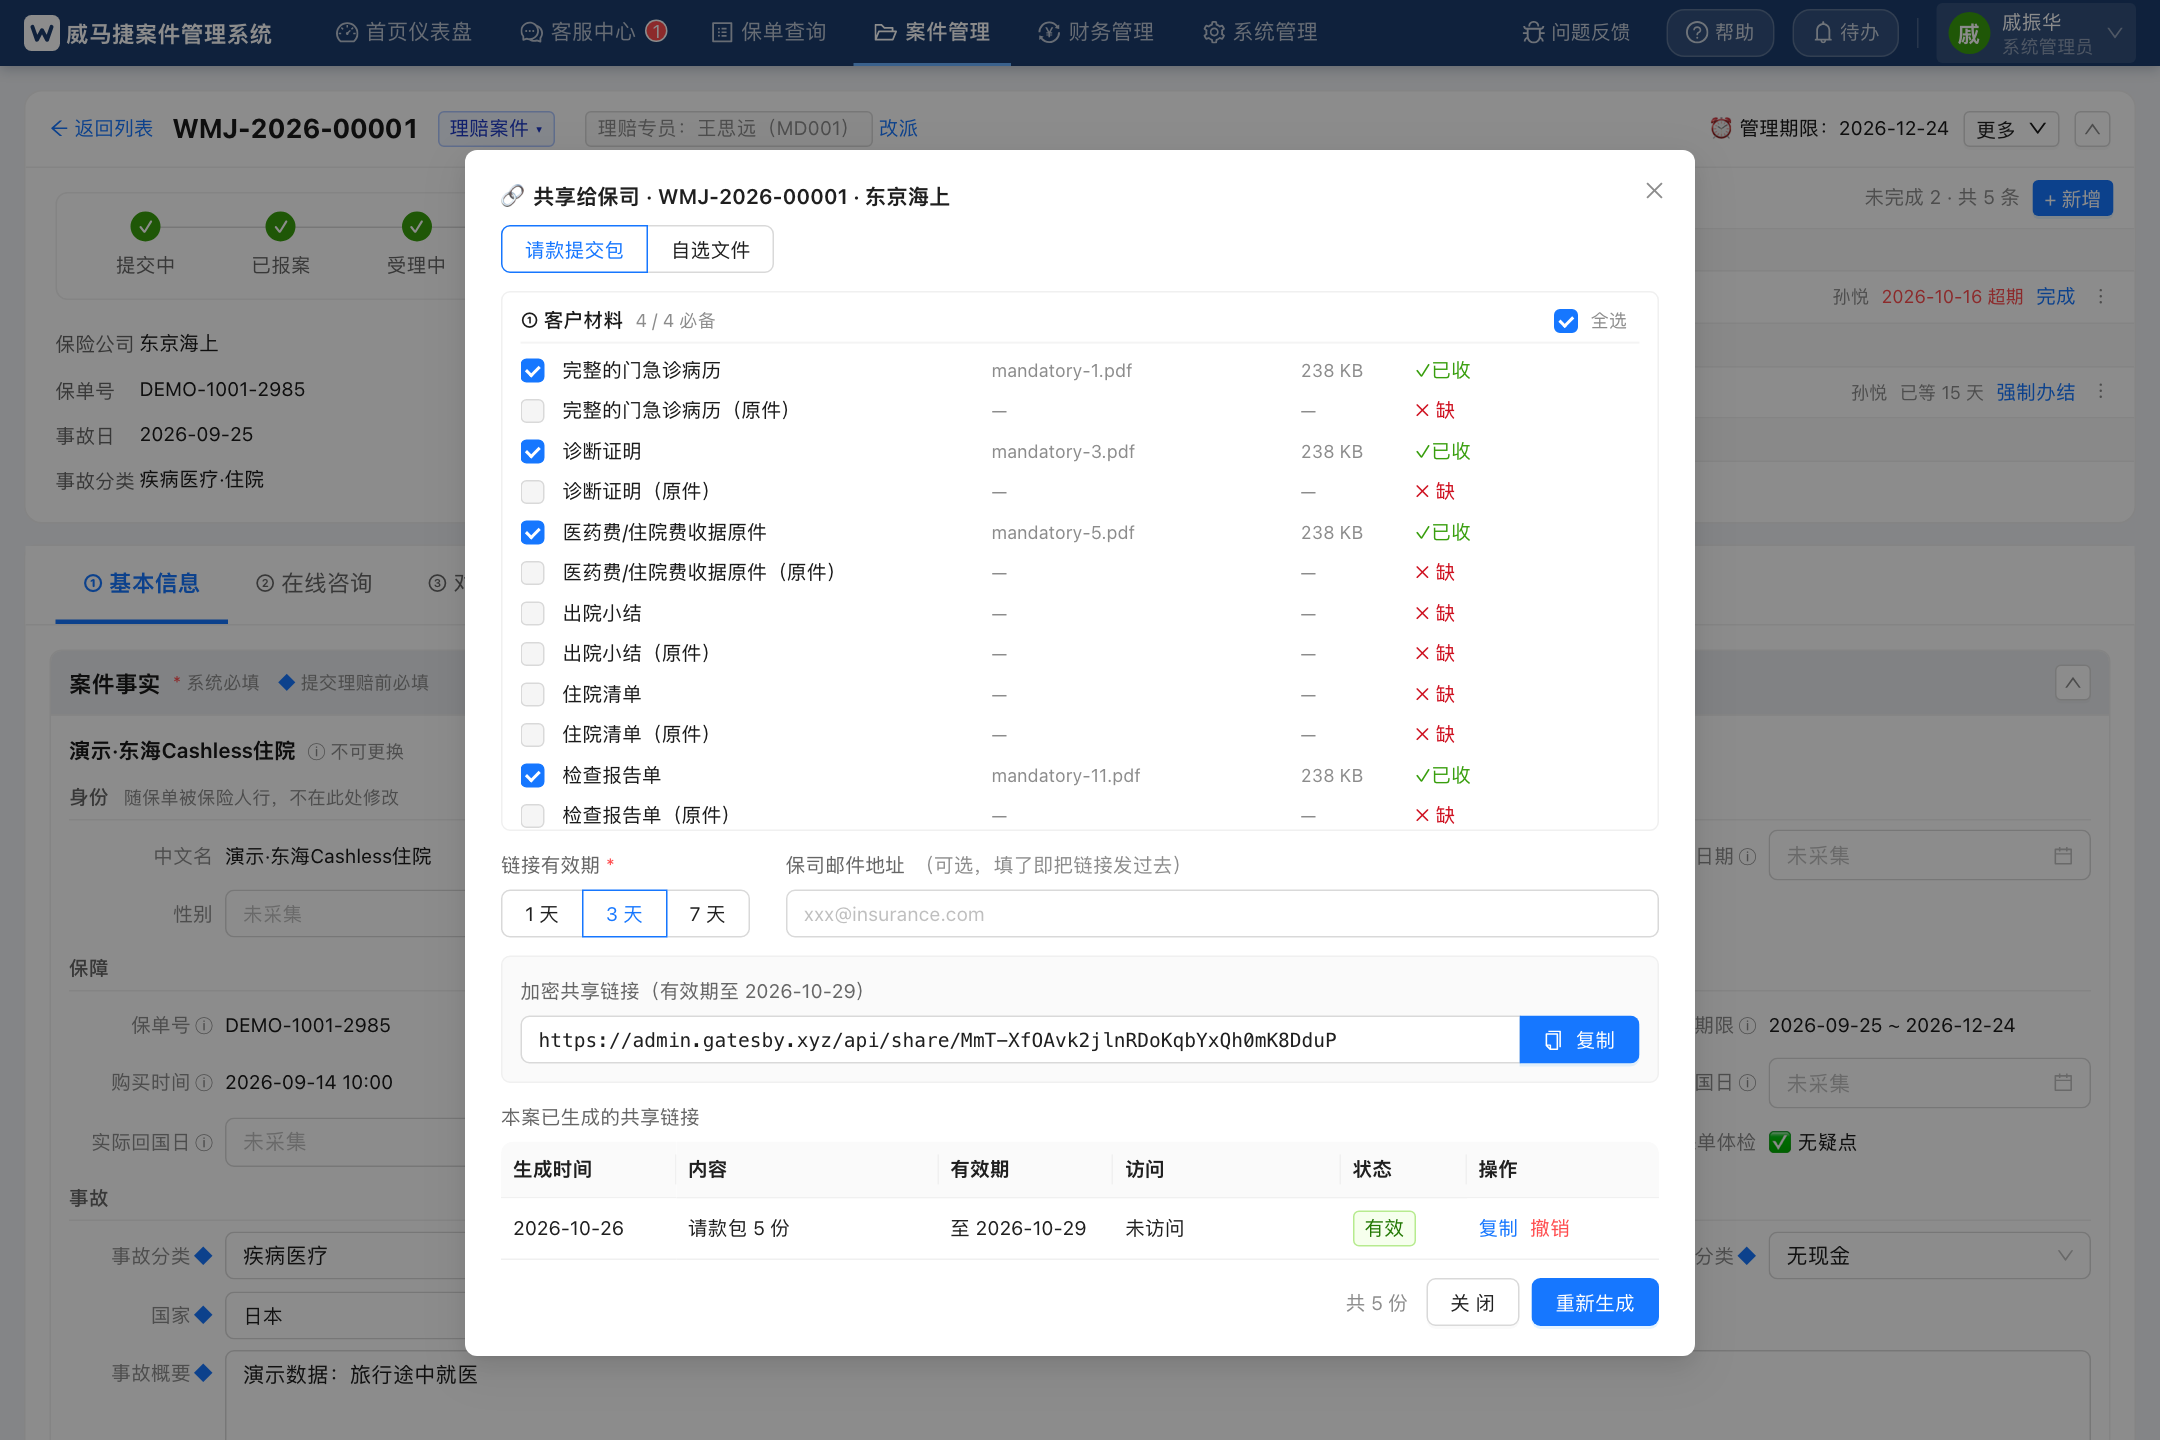The width and height of the screenshot is (2160, 1440).
Task: Collapse the case header with the up chevron
Action: [2092, 129]
